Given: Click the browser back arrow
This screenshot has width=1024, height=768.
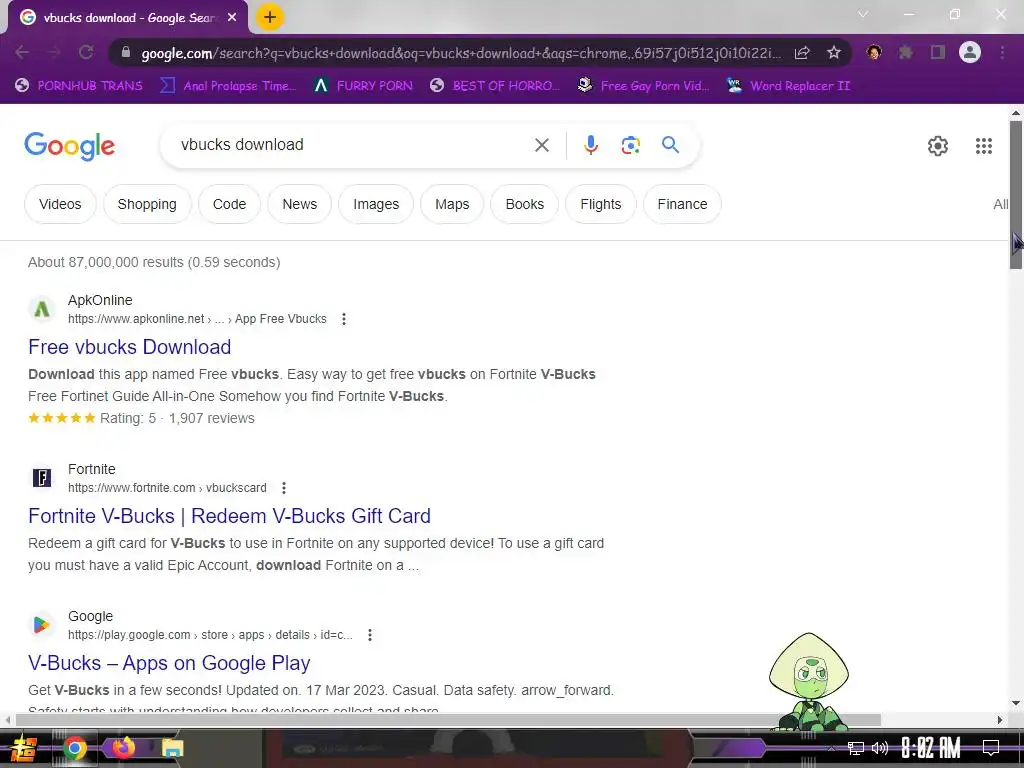Looking at the screenshot, I should pyautogui.click(x=22, y=52).
